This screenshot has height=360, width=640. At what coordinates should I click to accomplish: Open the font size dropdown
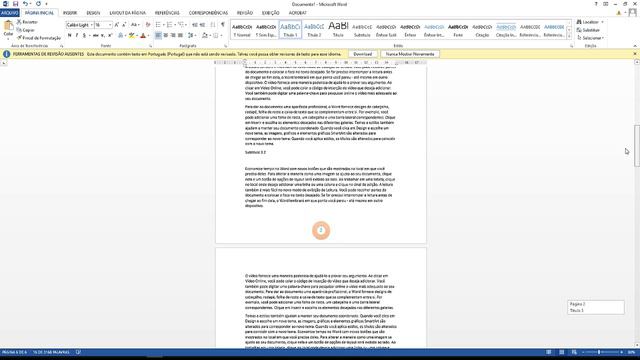110,25
